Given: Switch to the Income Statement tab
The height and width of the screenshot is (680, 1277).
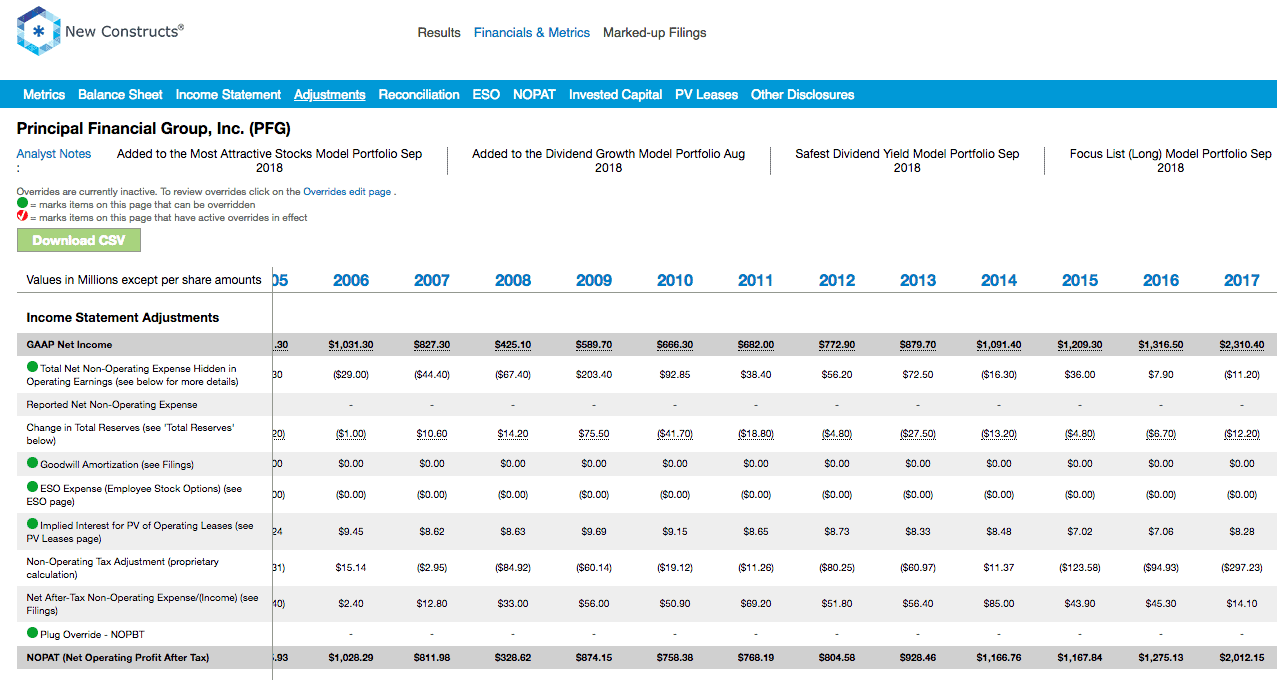Looking at the screenshot, I should tap(228, 95).
